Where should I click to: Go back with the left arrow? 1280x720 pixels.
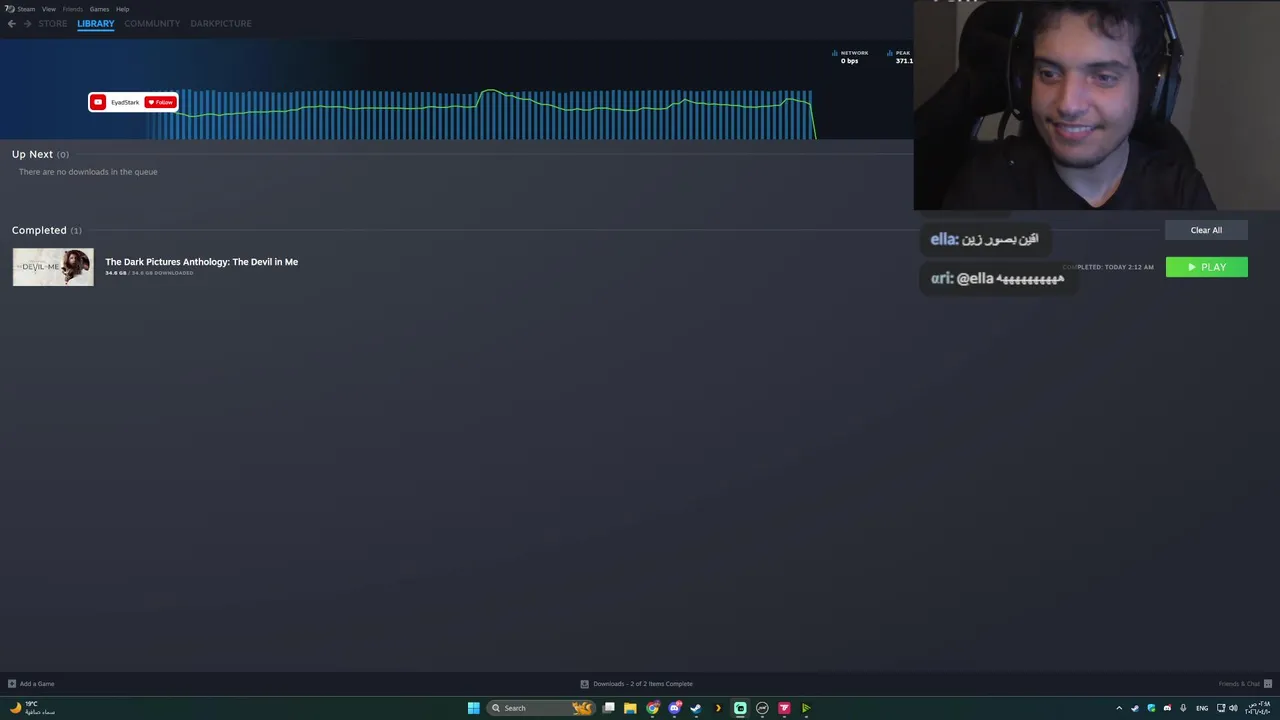pyautogui.click(x=12, y=23)
